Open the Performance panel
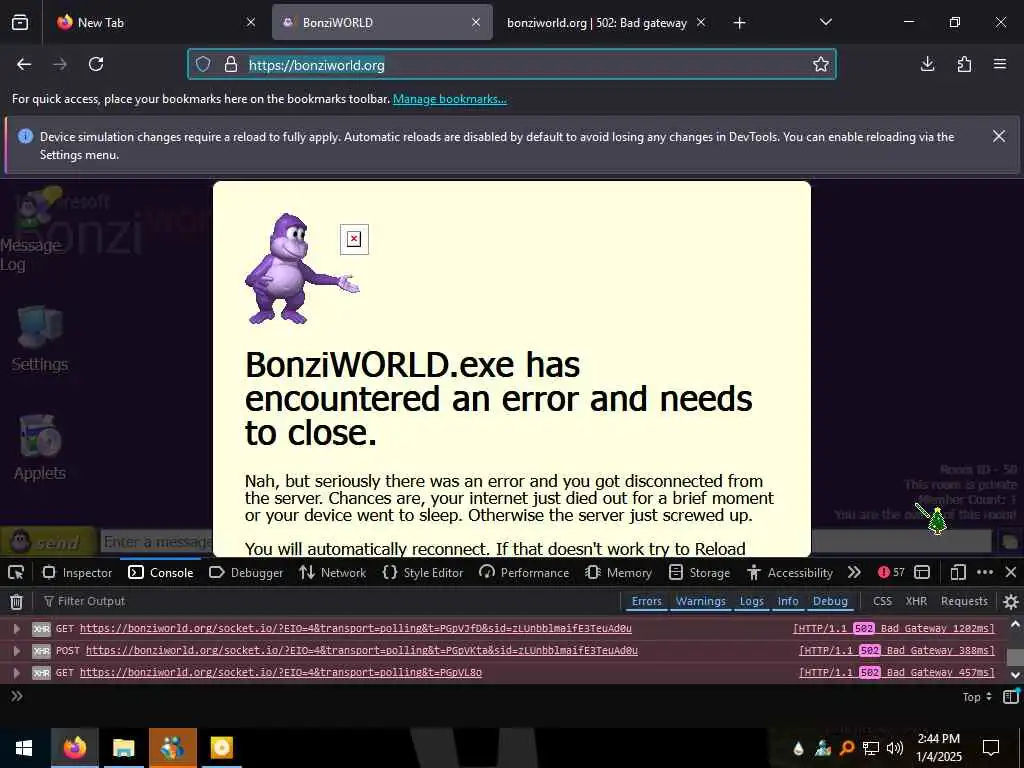The width and height of the screenshot is (1024, 768). [x=524, y=573]
